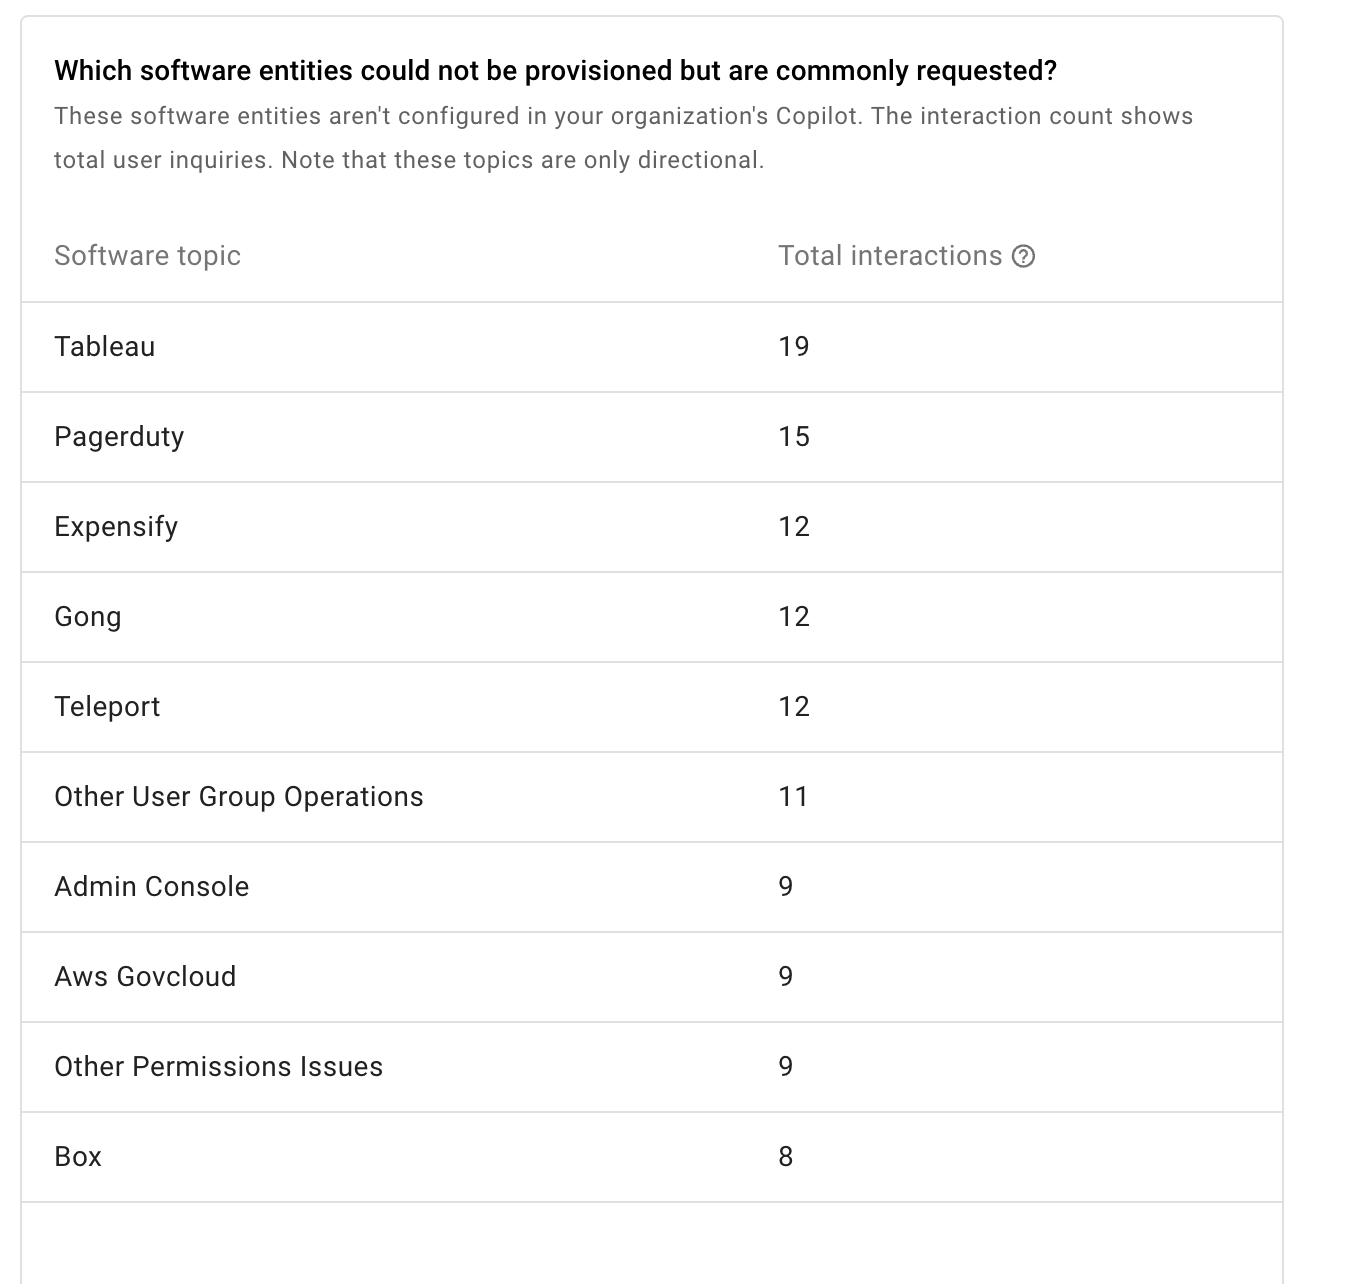Click the Software topic column header
Image resolution: width=1350 pixels, height=1284 pixels.
tap(147, 256)
